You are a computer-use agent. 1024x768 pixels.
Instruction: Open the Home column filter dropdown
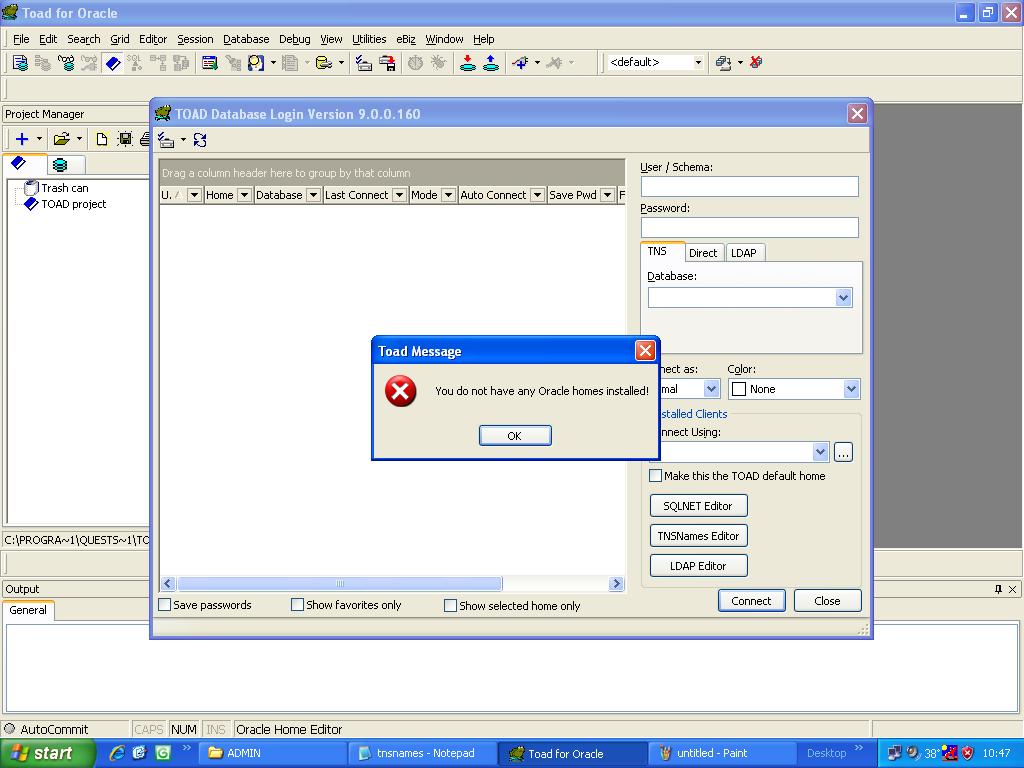coord(244,195)
